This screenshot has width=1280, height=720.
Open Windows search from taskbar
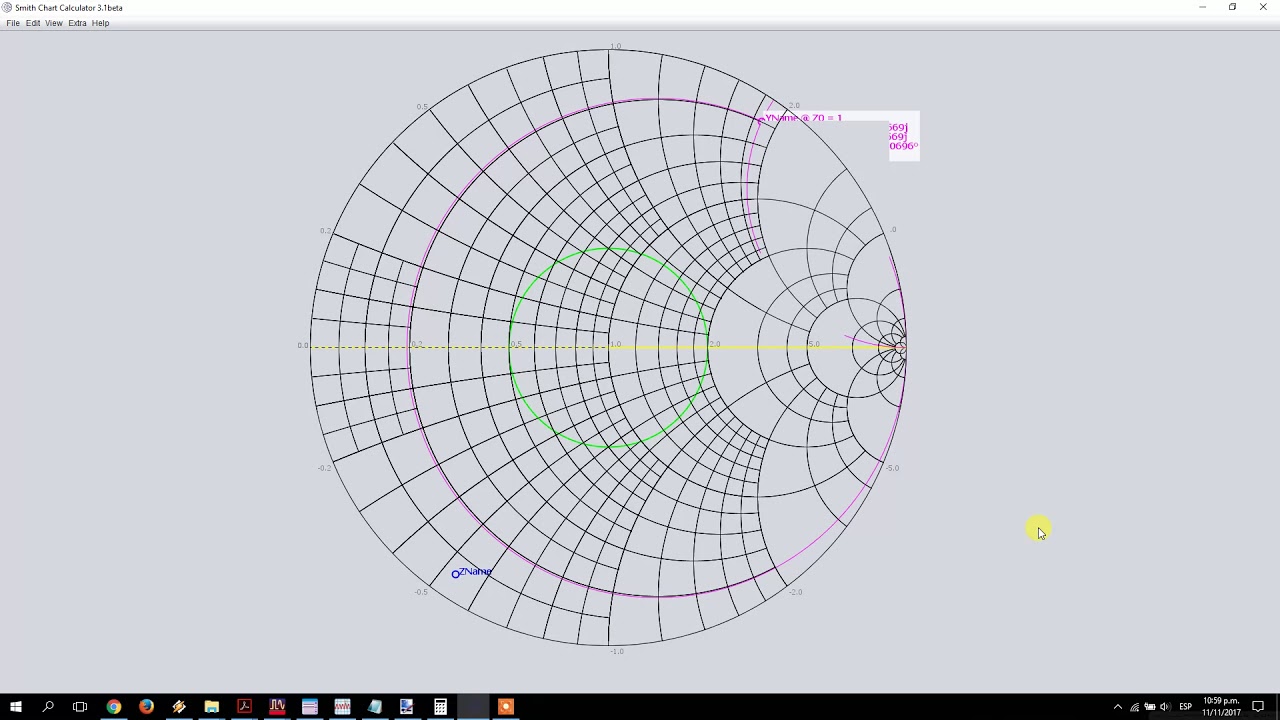coord(48,707)
